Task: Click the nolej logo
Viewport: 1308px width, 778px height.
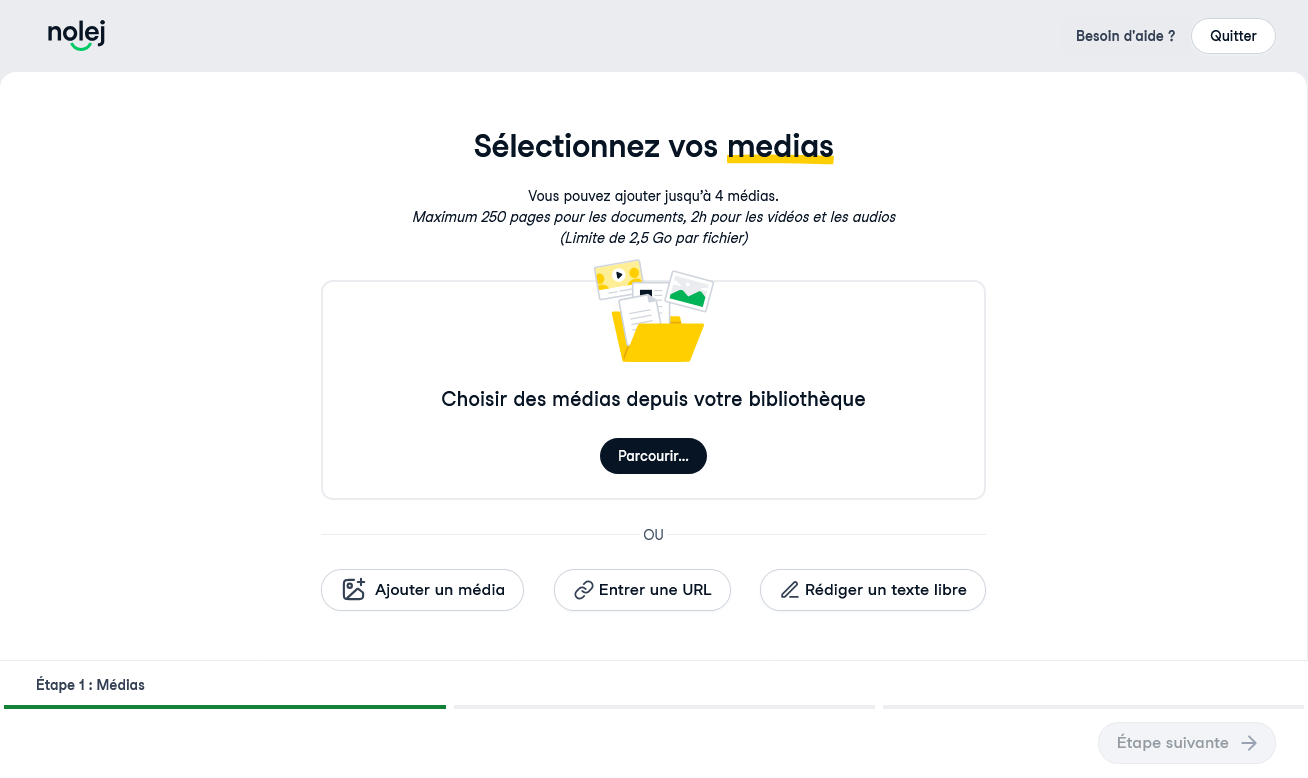Action: point(77,36)
